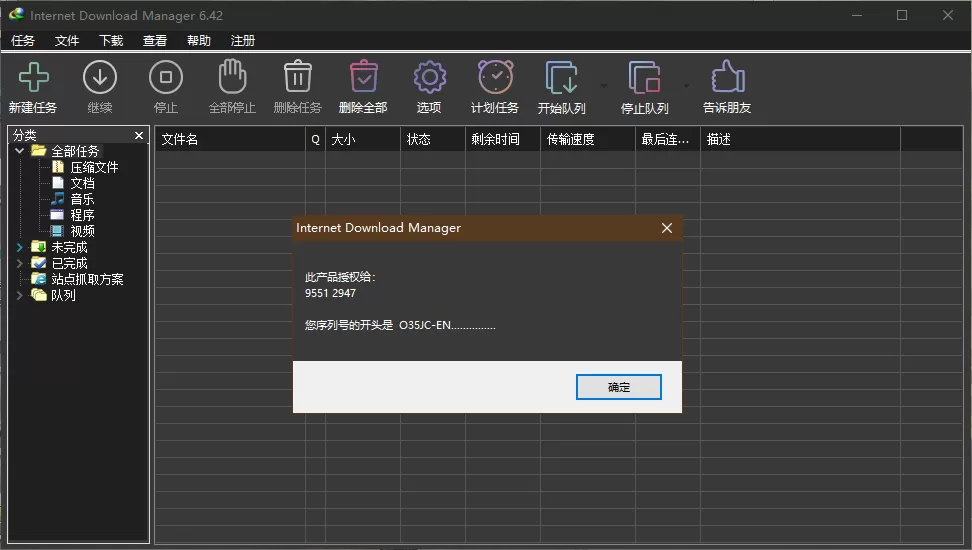Open the 任务 menu
Image resolution: width=972 pixels, height=550 pixels.
23,41
